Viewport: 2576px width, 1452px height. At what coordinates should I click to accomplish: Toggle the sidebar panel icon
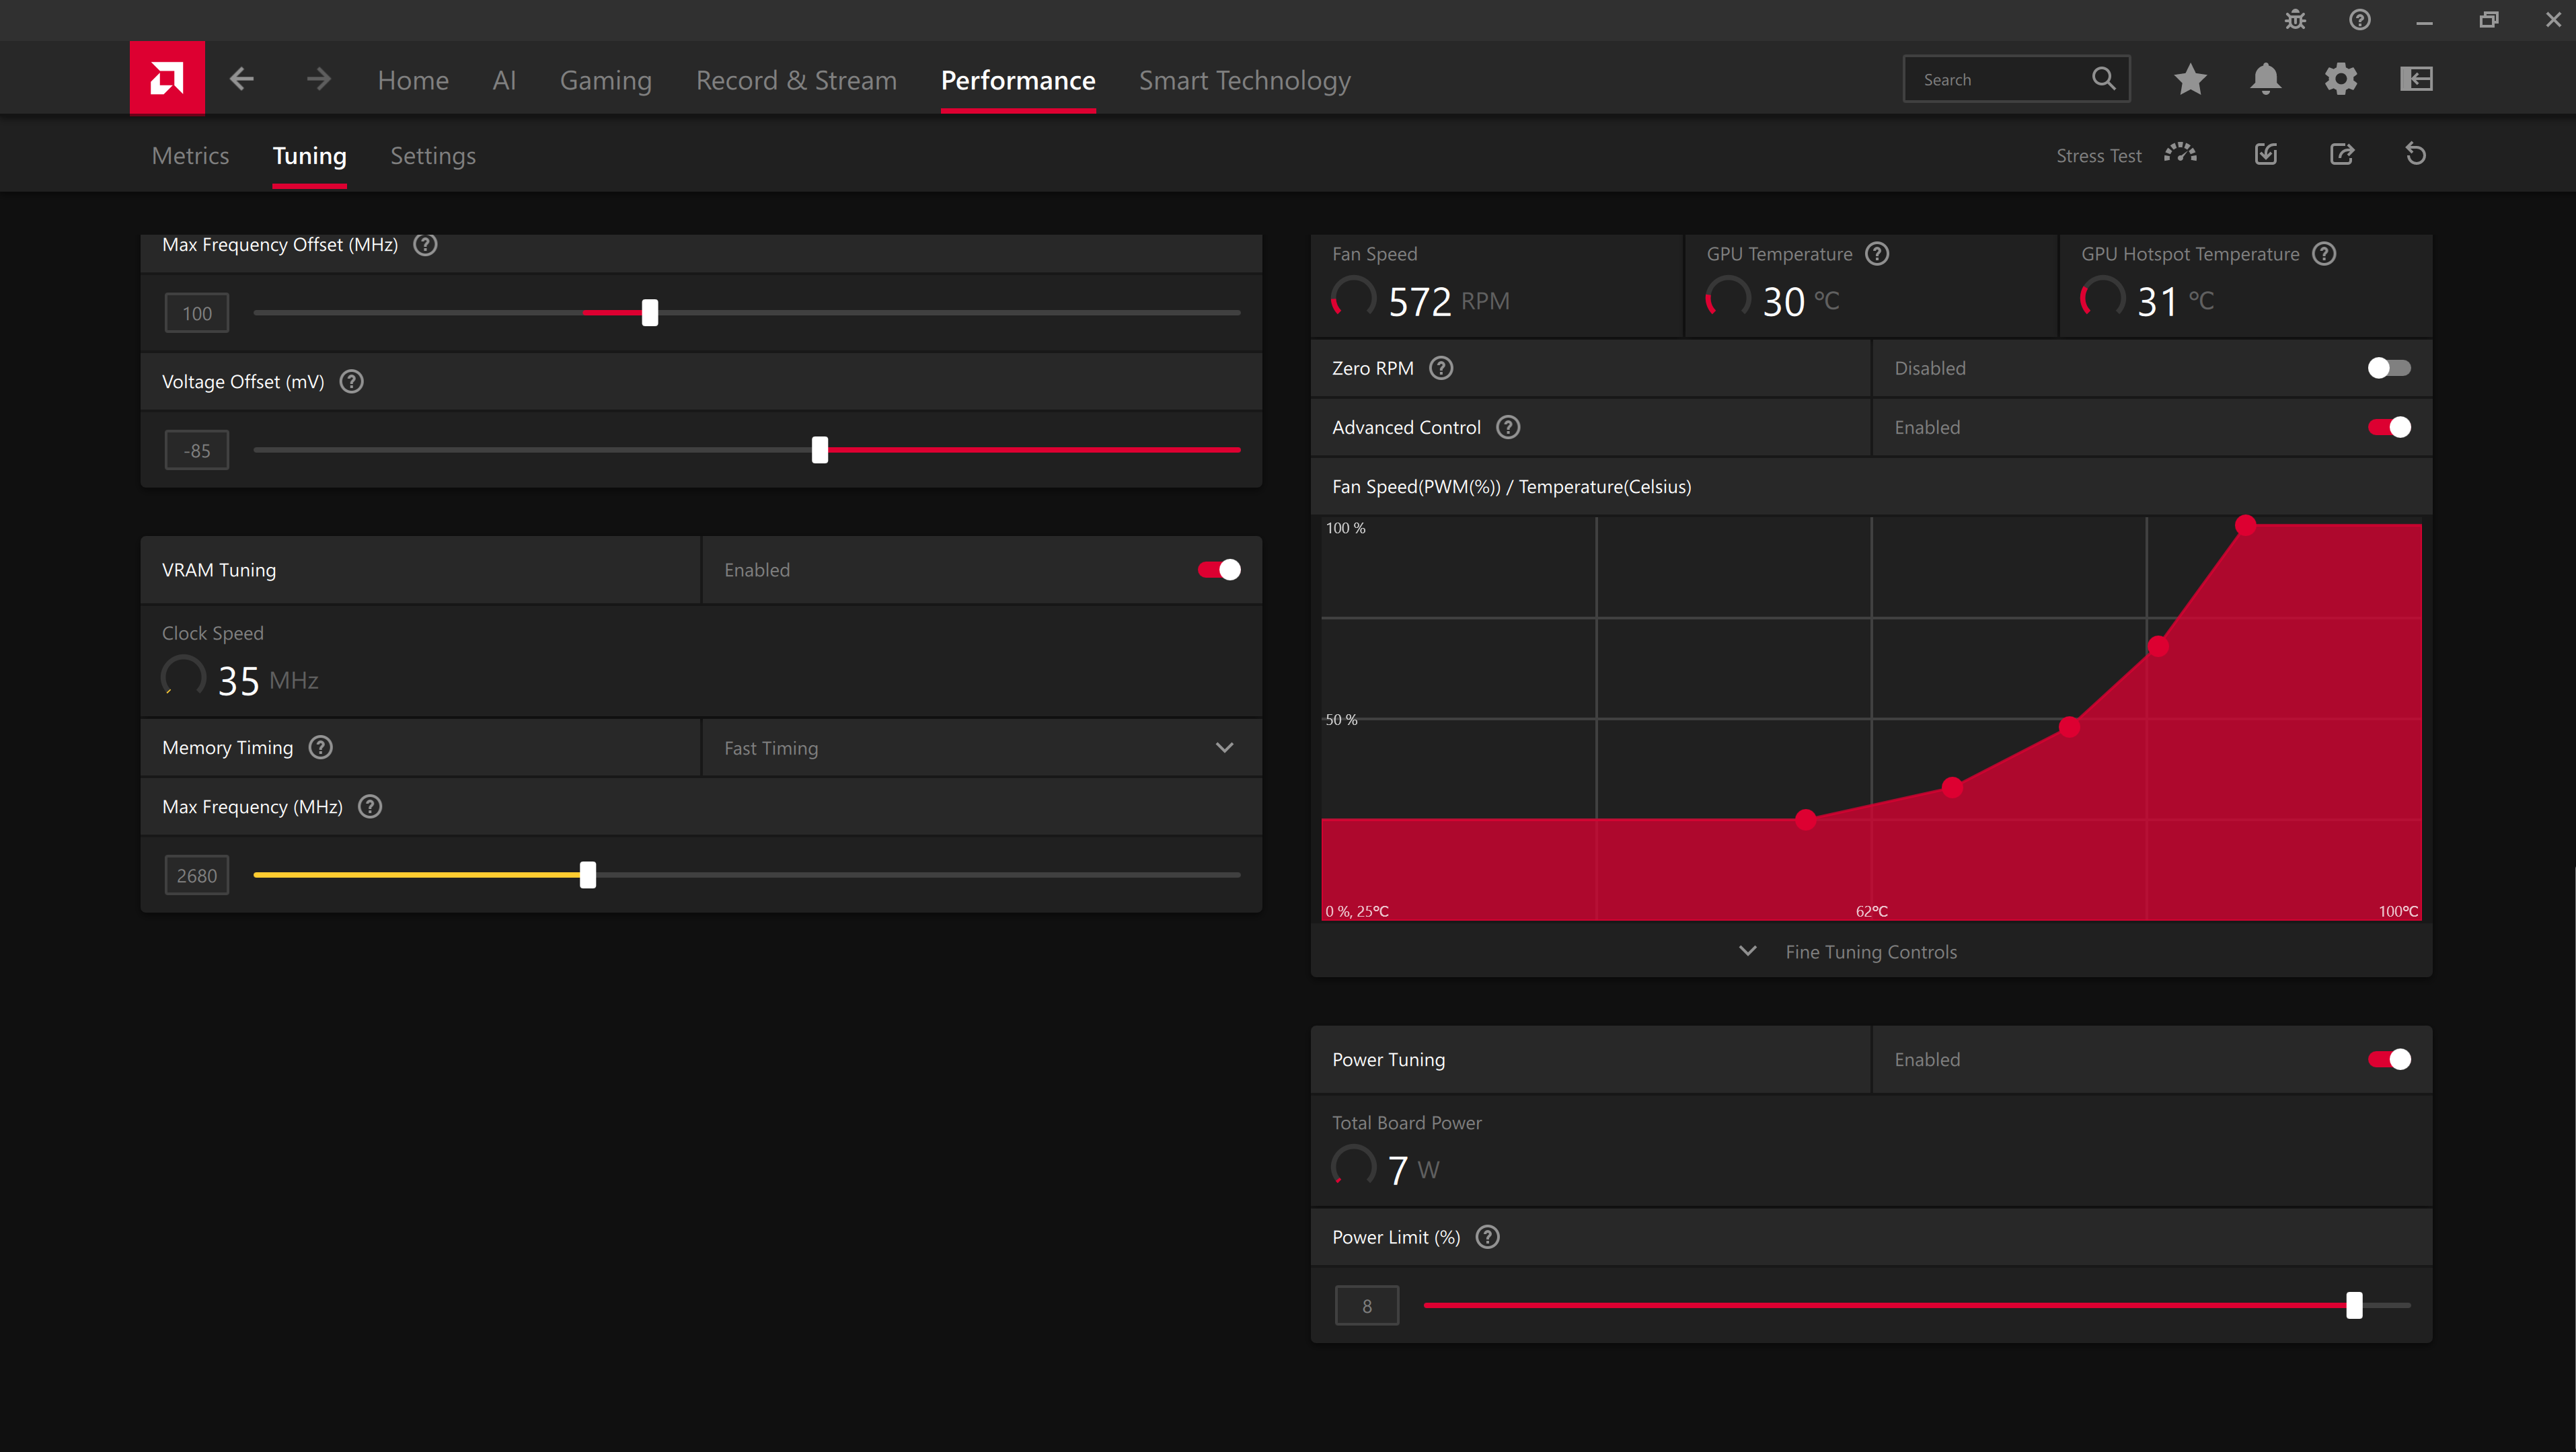click(2416, 79)
